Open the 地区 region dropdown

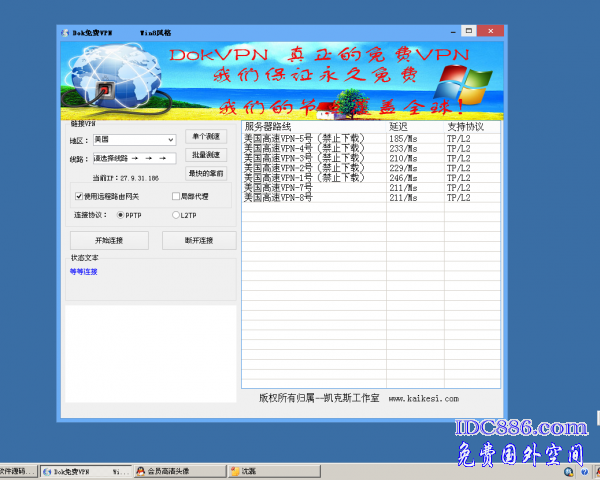click(x=134, y=139)
